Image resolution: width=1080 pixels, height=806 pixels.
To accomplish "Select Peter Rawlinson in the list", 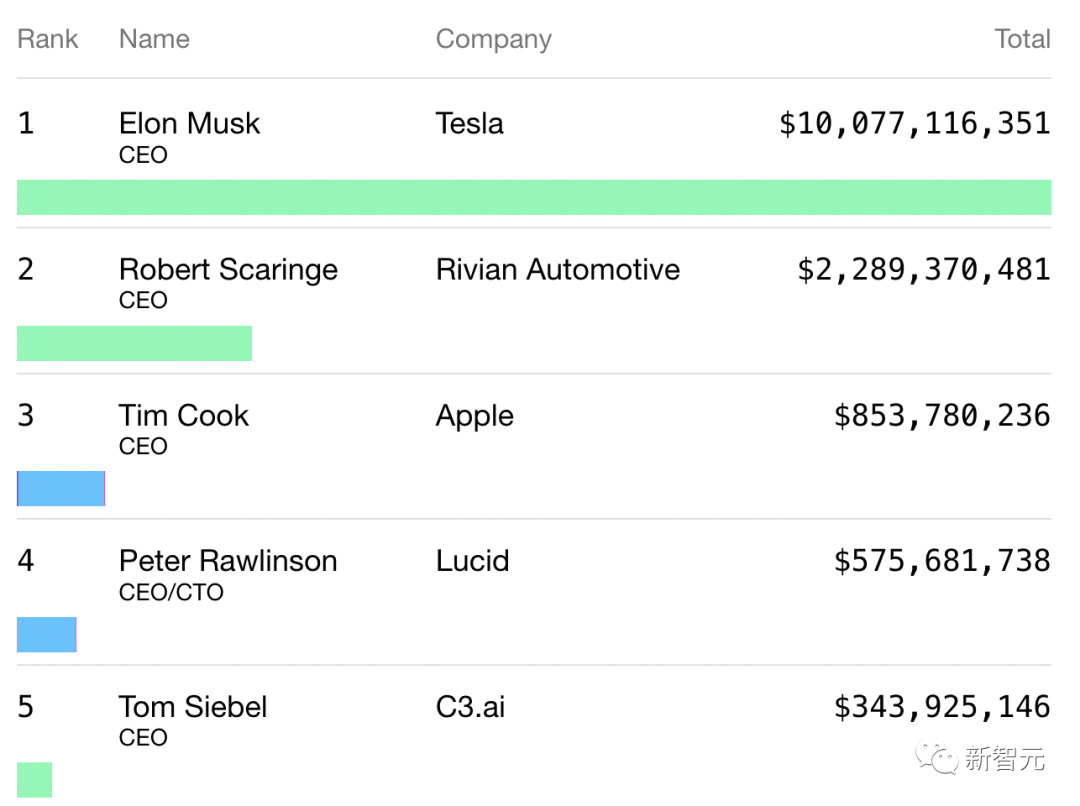I will (x=228, y=561).
